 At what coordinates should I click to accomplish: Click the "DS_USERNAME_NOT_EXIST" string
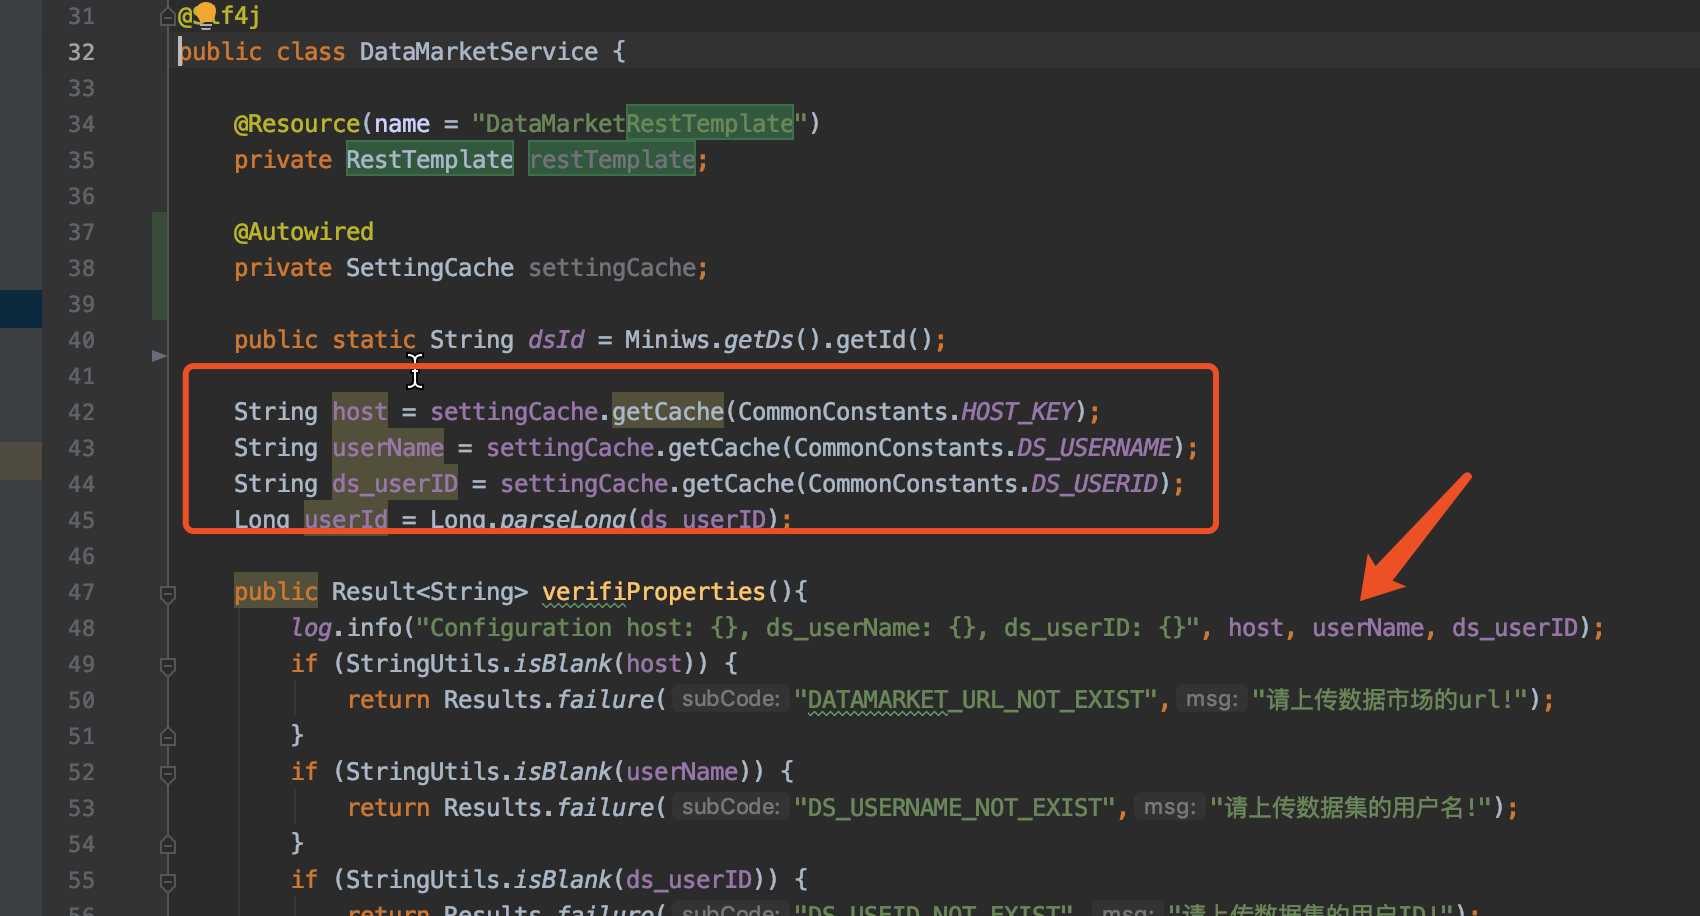(955, 808)
